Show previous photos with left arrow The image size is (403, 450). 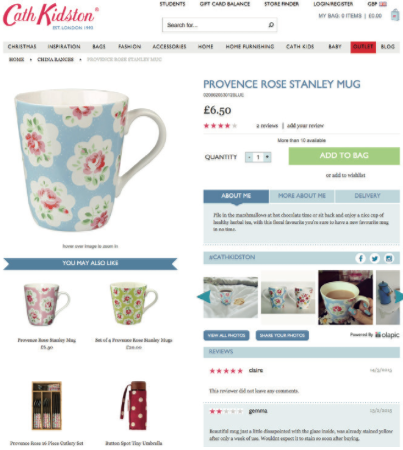click(204, 296)
